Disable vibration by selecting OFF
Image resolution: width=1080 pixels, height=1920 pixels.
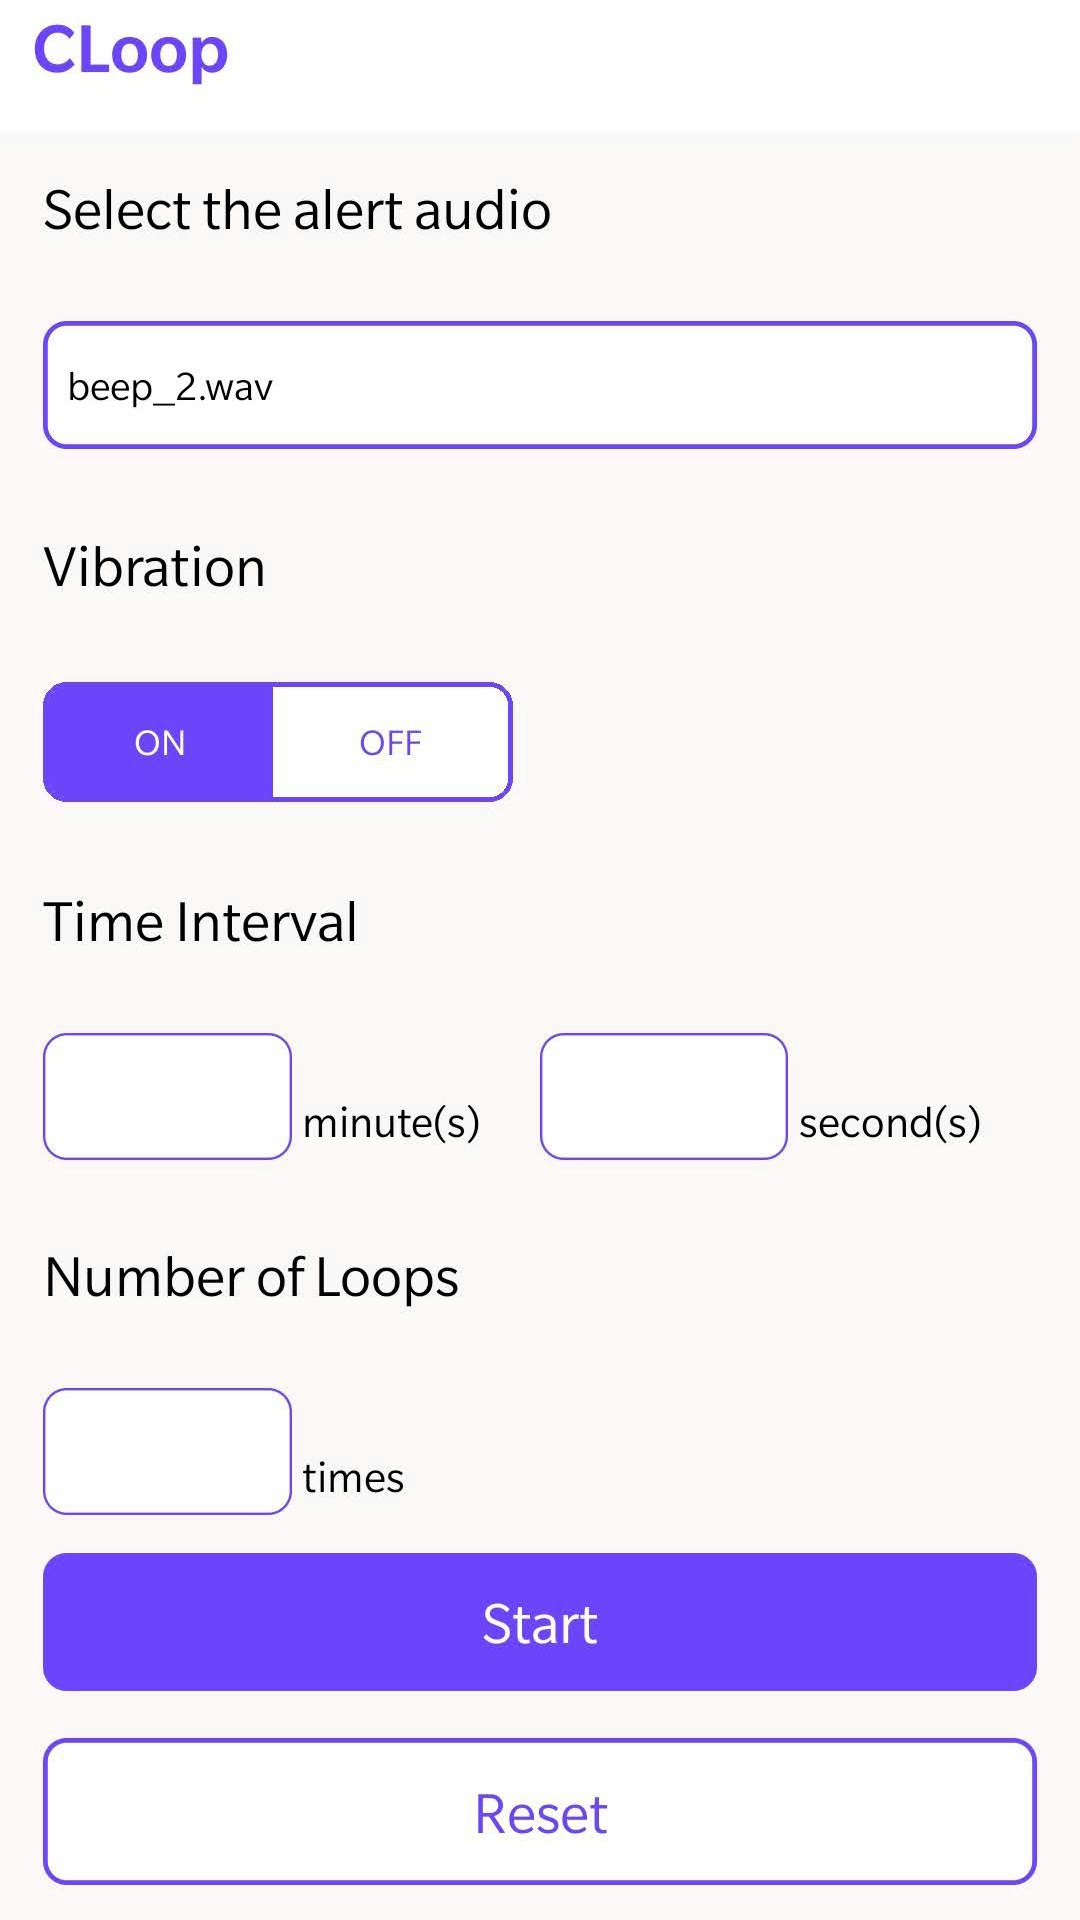point(390,741)
